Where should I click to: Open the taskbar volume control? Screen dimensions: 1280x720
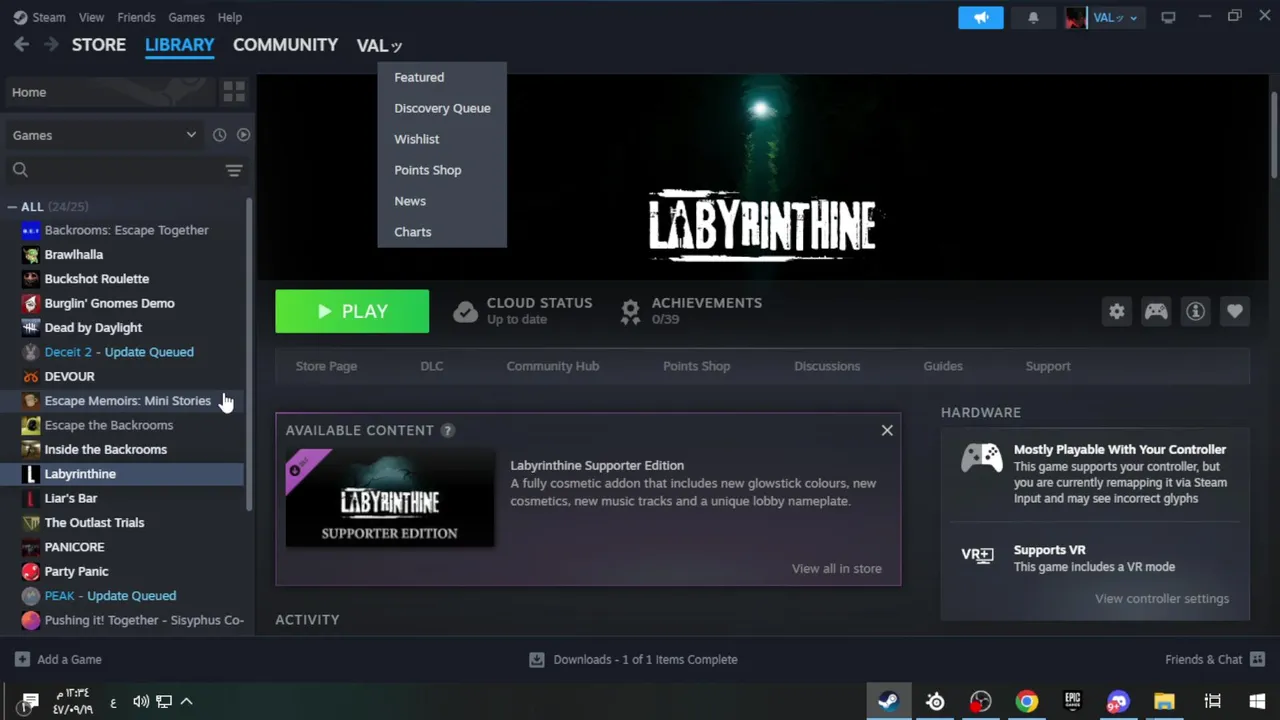pyautogui.click(x=140, y=701)
